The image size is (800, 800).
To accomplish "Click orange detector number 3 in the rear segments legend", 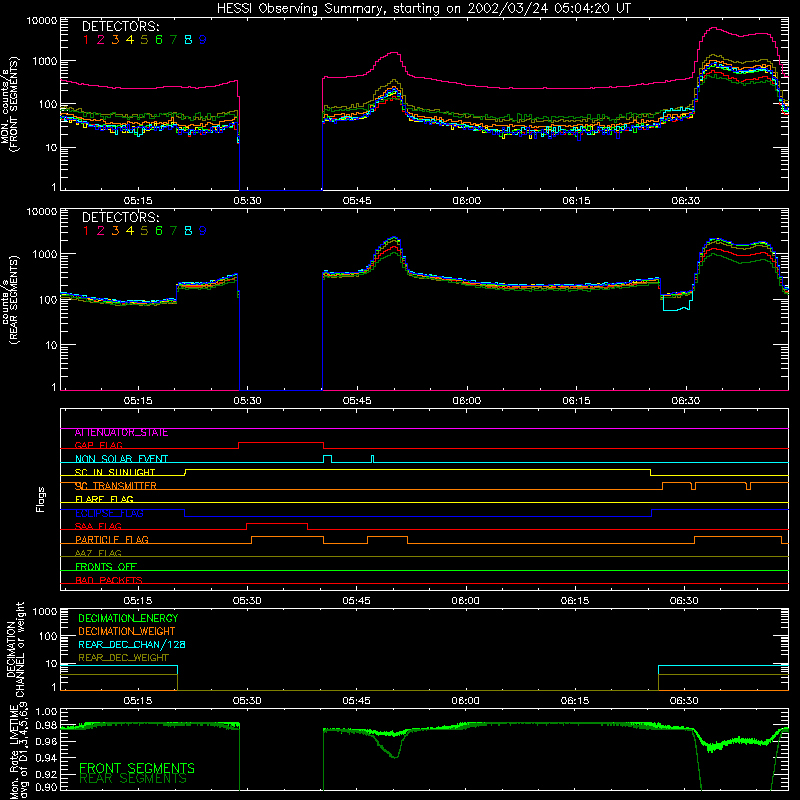I will pos(115,231).
